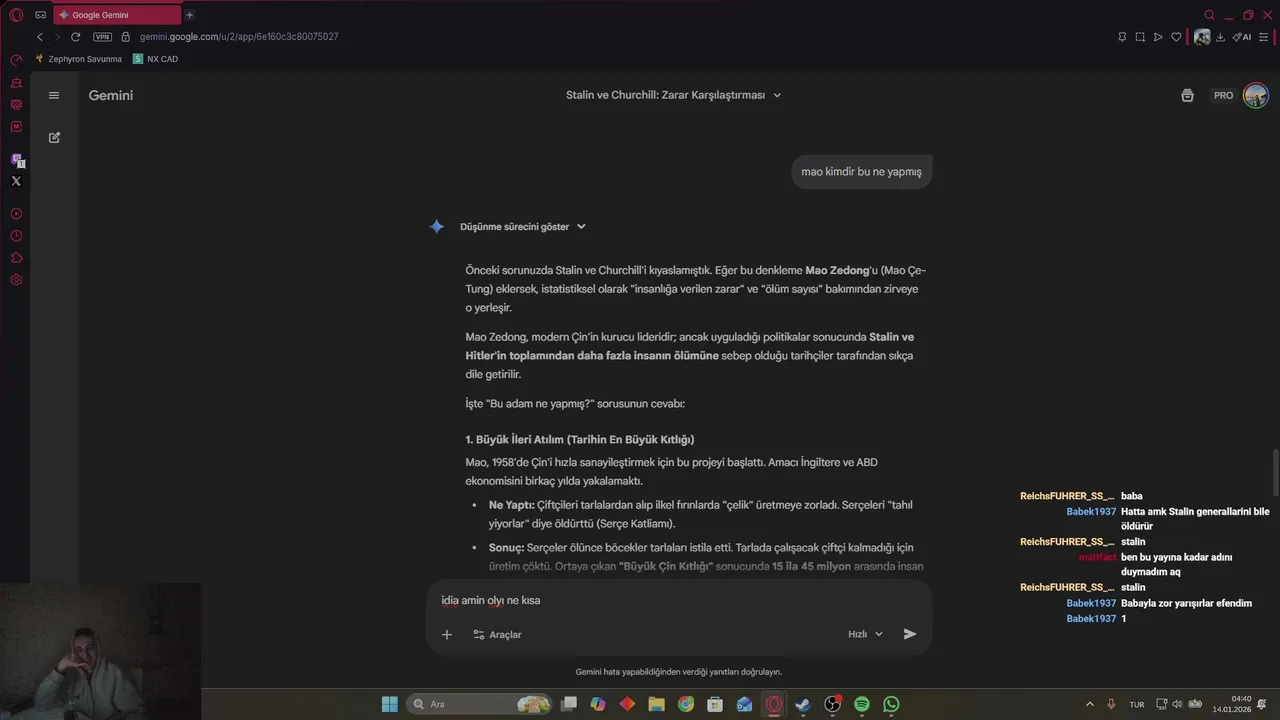Viewport: 1280px width, 720px height.
Task: Open the M icon in Opera sidebar
Action: pos(16,126)
